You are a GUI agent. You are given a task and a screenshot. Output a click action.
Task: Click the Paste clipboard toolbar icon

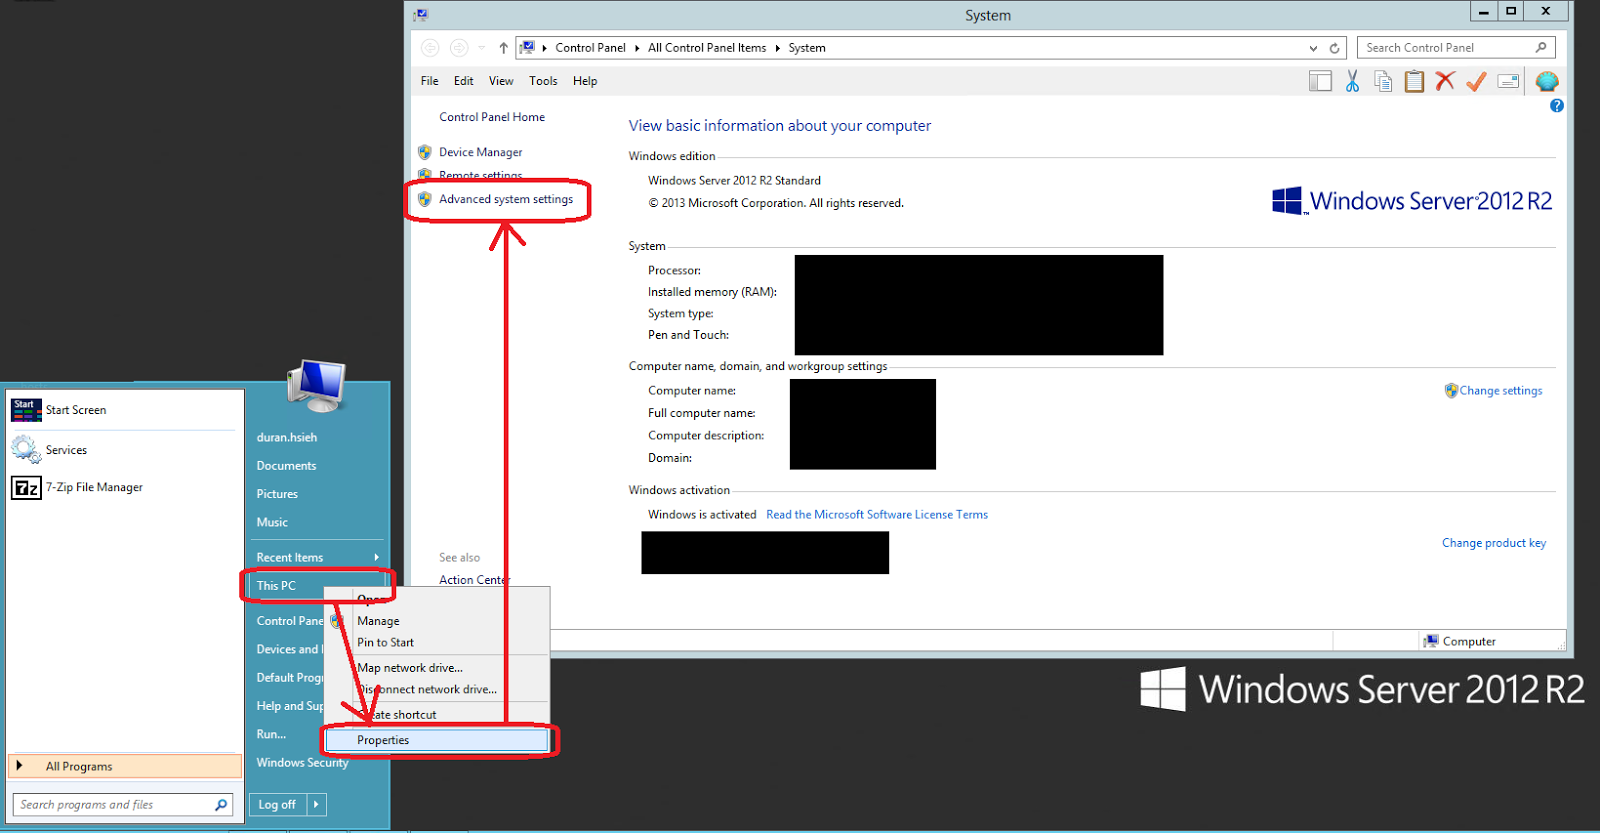click(x=1414, y=82)
